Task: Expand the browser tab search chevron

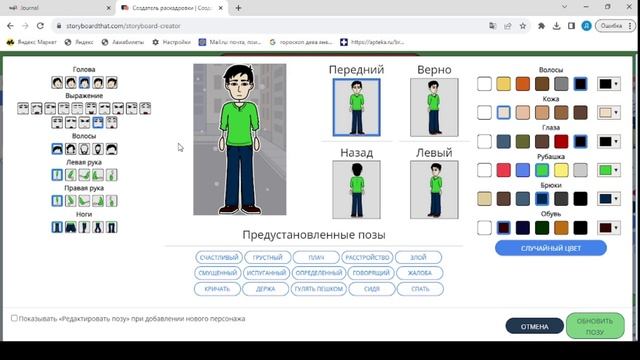Action: coord(564,7)
